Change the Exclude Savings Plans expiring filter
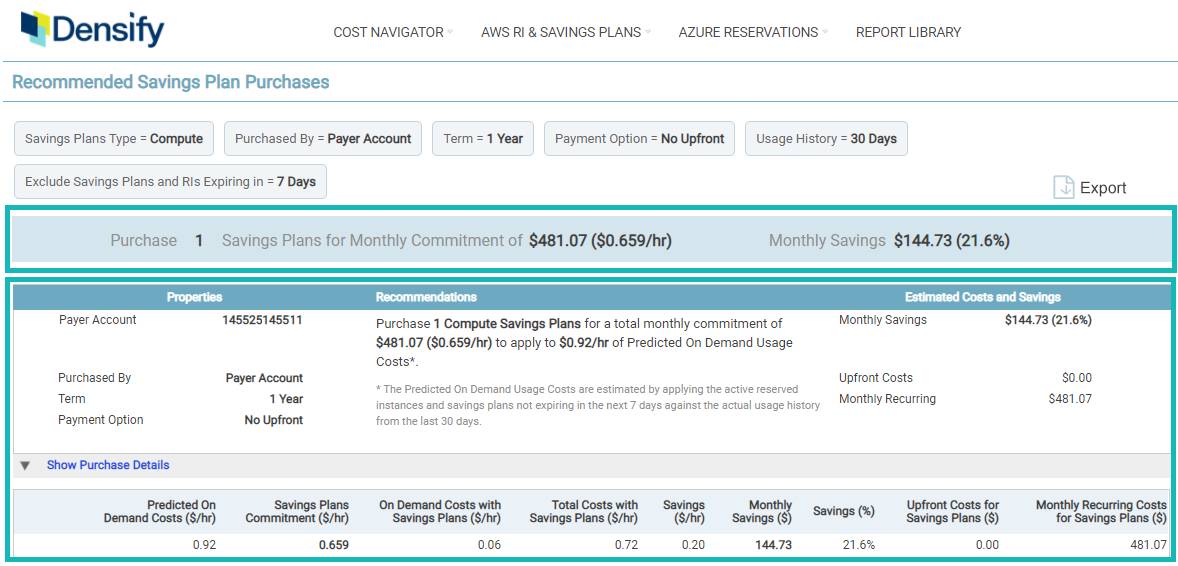Viewport: 1178px width, 566px height. point(170,182)
